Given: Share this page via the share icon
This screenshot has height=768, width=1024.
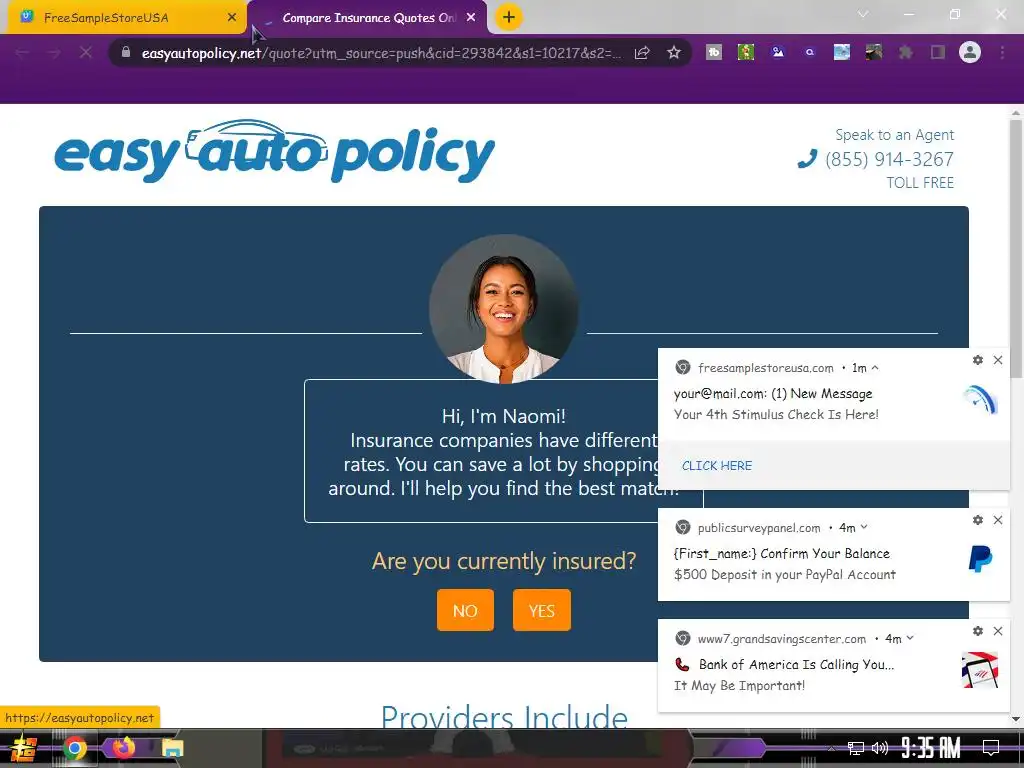Looking at the screenshot, I should pos(642,53).
